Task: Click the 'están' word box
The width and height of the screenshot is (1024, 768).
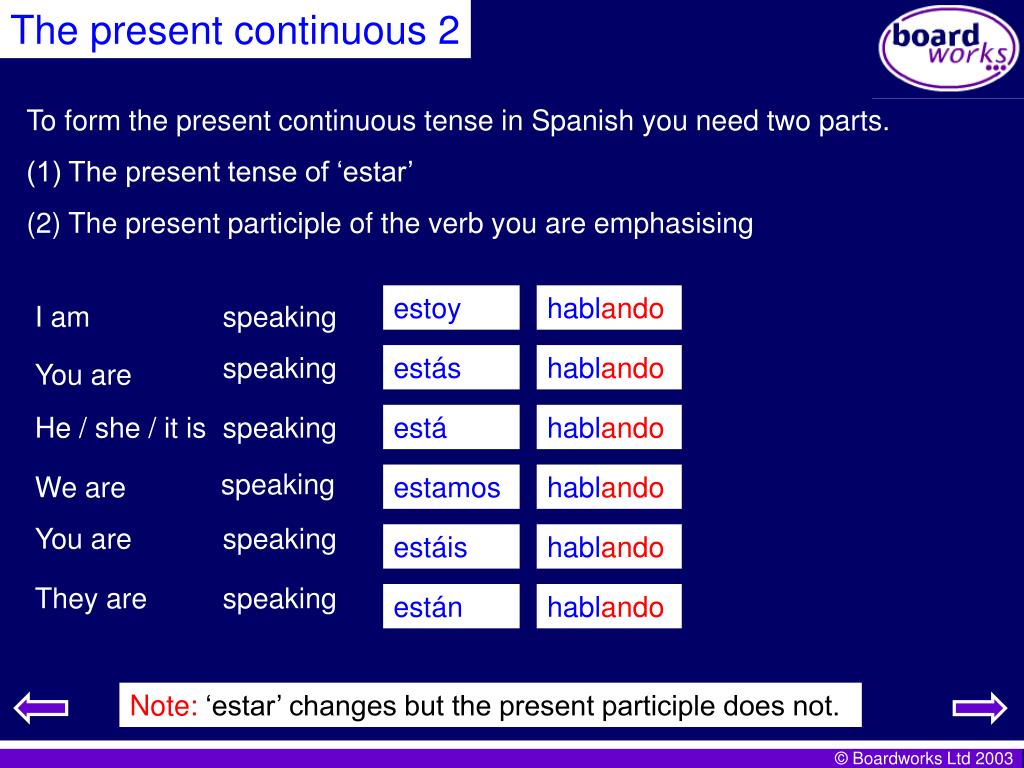Action: (x=451, y=607)
